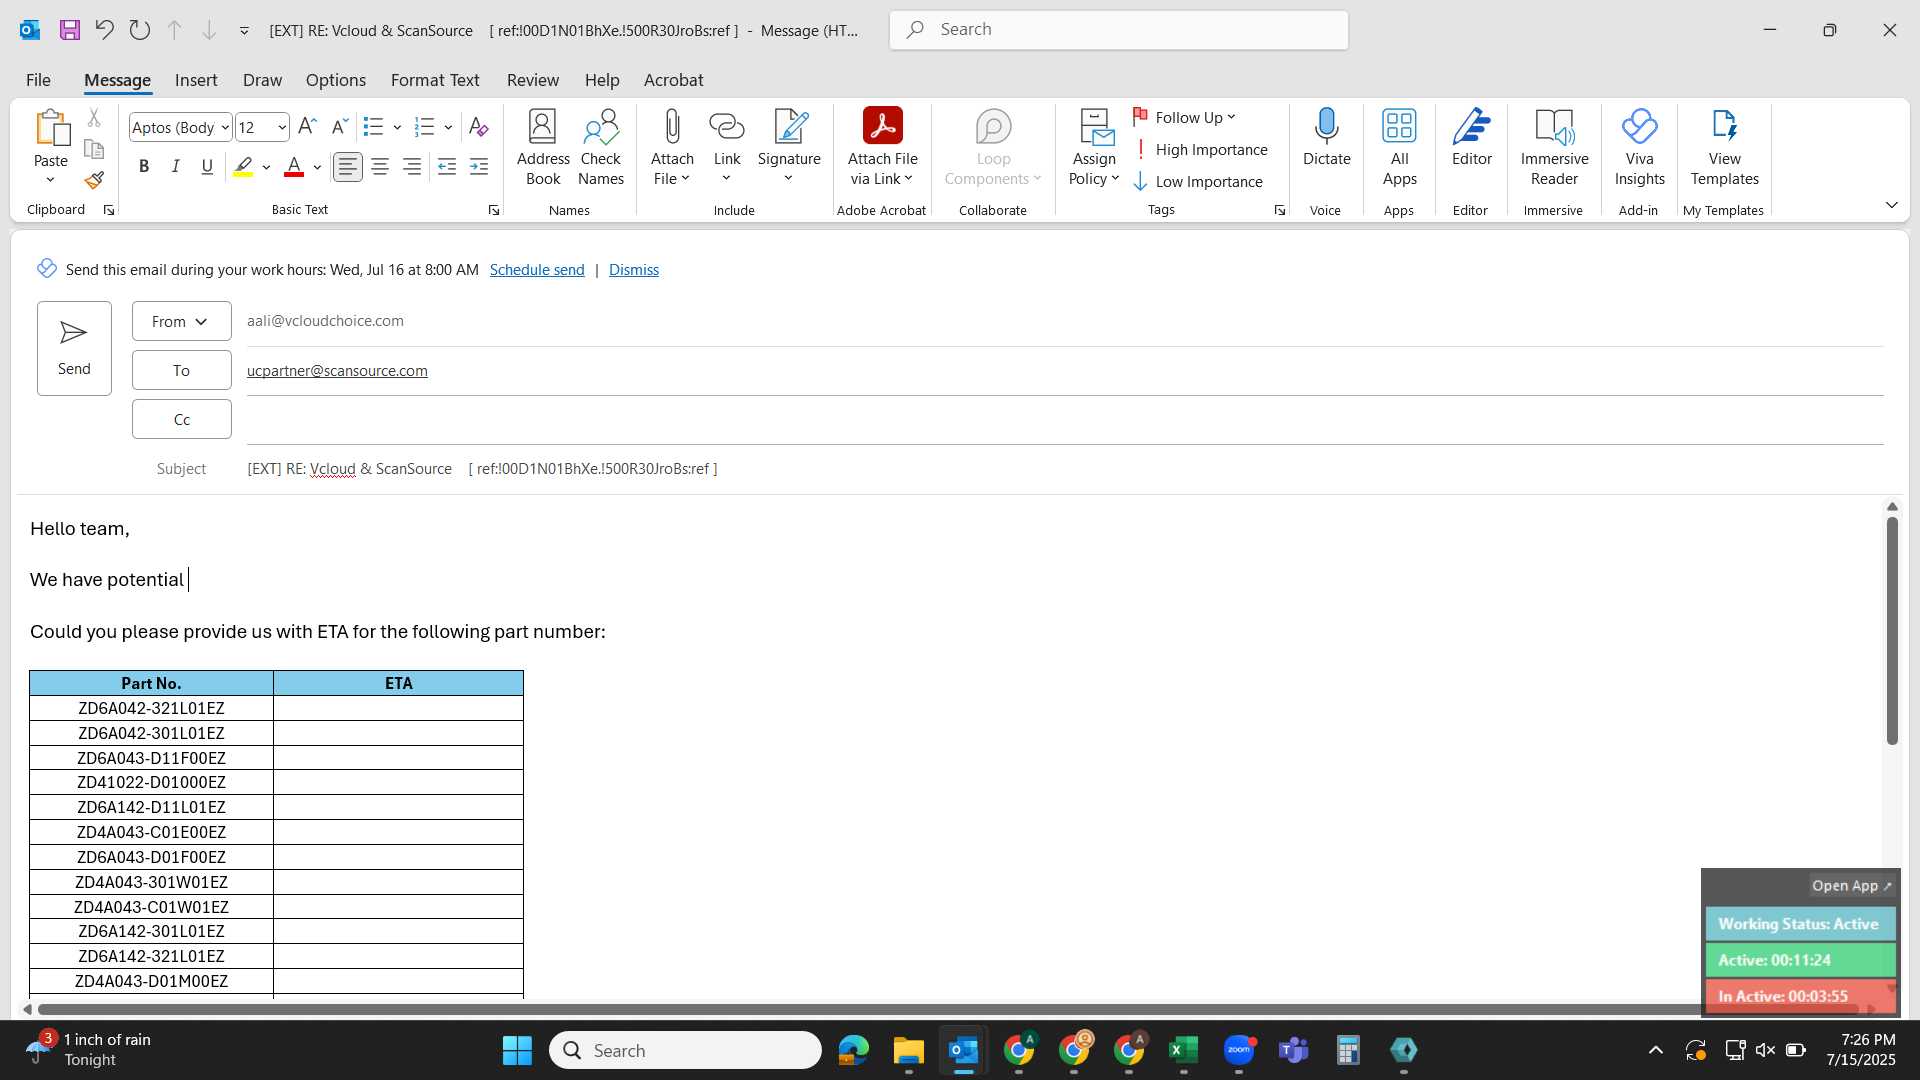The height and width of the screenshot is (1080, 1920).
Task: Align text right
Action: tap(412, 167)
